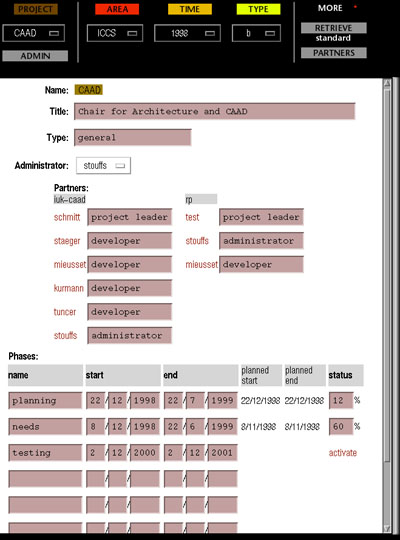Open the 1998 time dropdown
The height and width of the screenshot is (540, 400).
[x=187, y=33]
